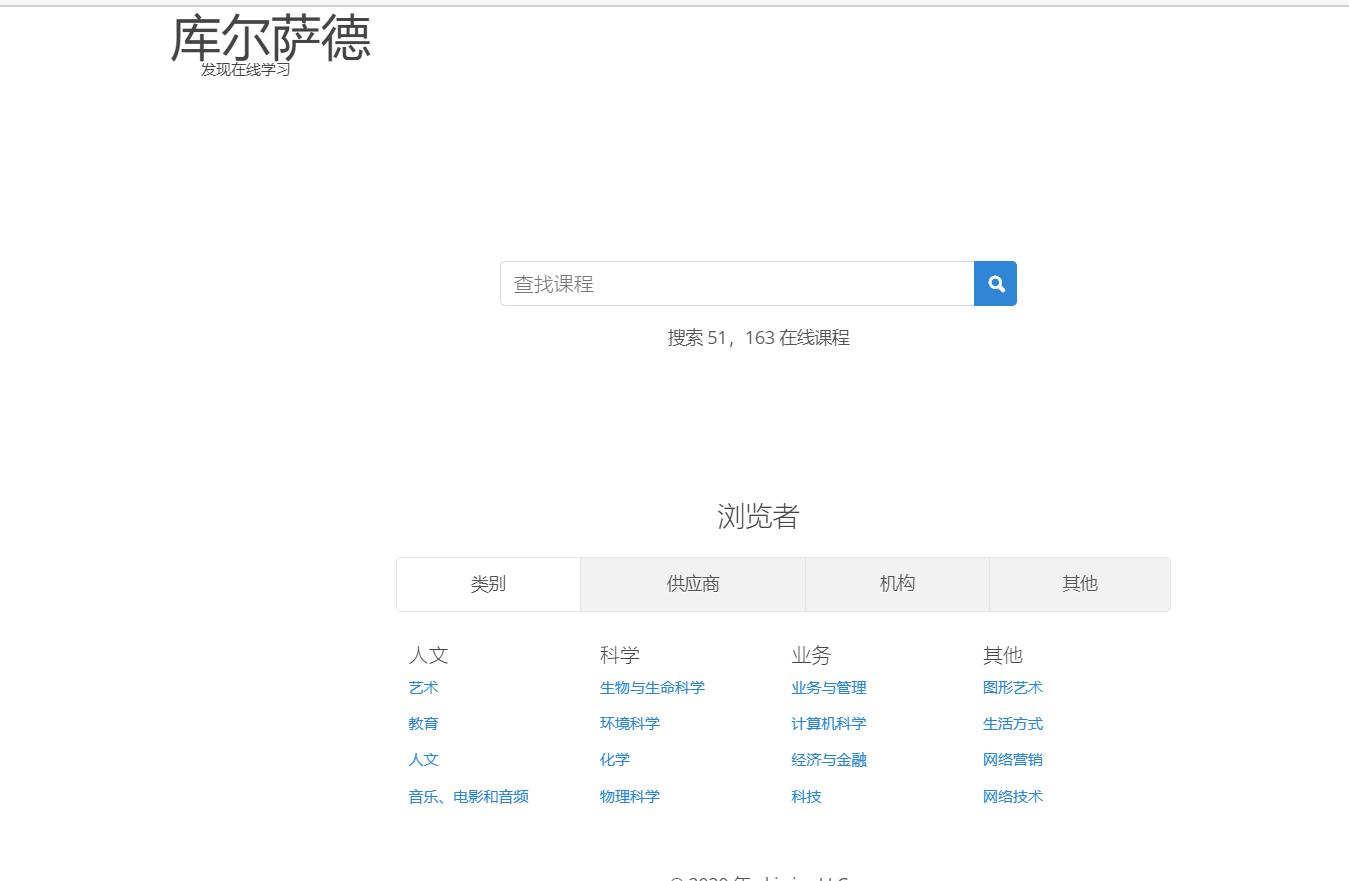1349x881 pixels.
Task: Open the 科技 category link
Action: click(x=806, y=796)
